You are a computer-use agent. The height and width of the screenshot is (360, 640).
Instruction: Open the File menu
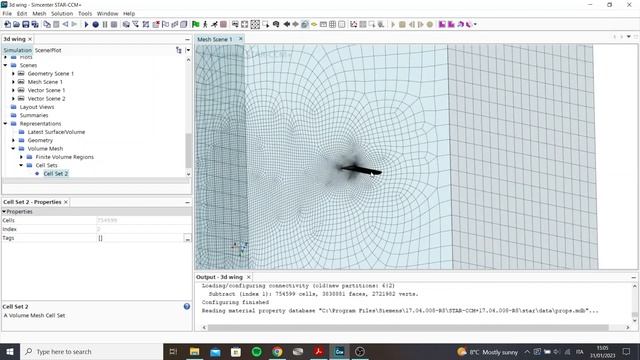[x=7, y=13]
